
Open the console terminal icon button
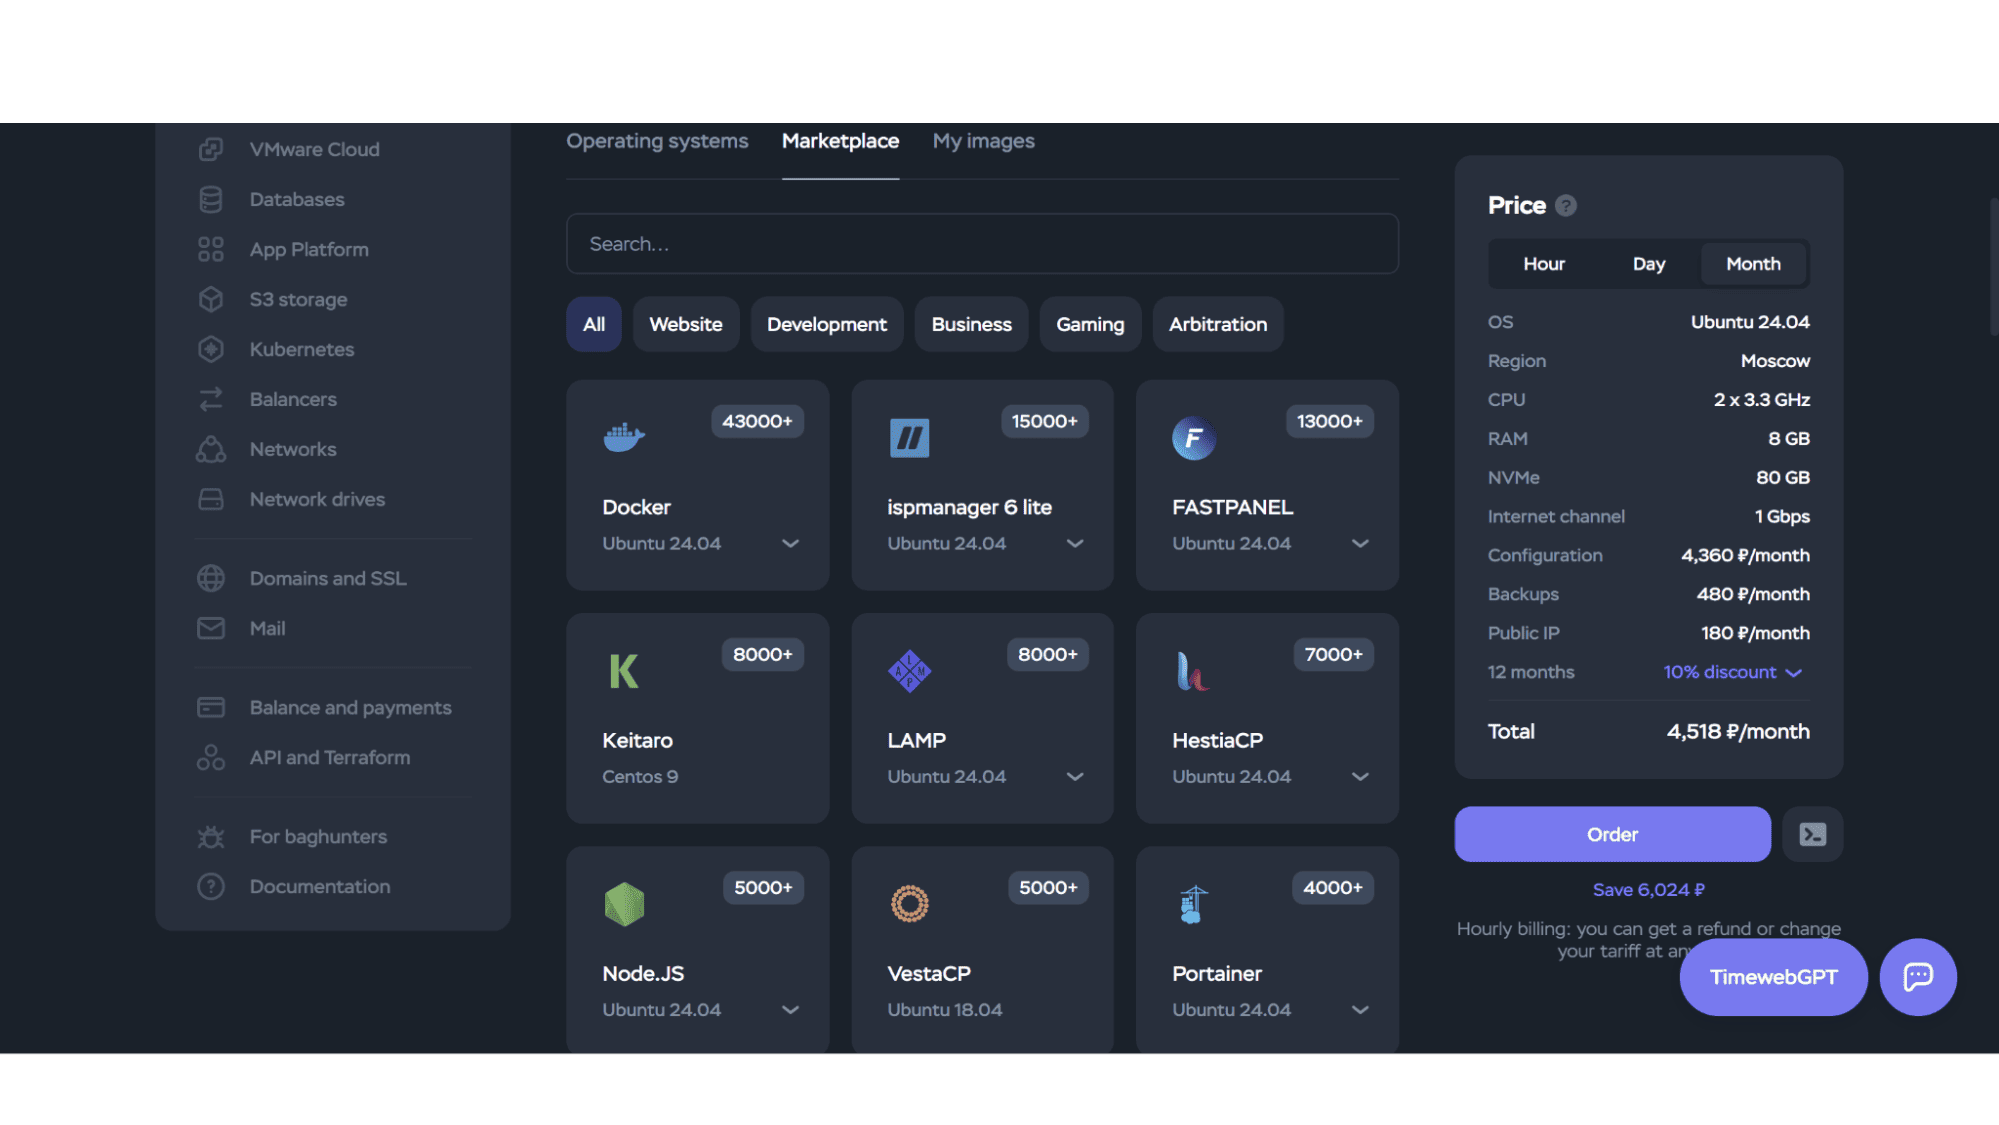1812,834
